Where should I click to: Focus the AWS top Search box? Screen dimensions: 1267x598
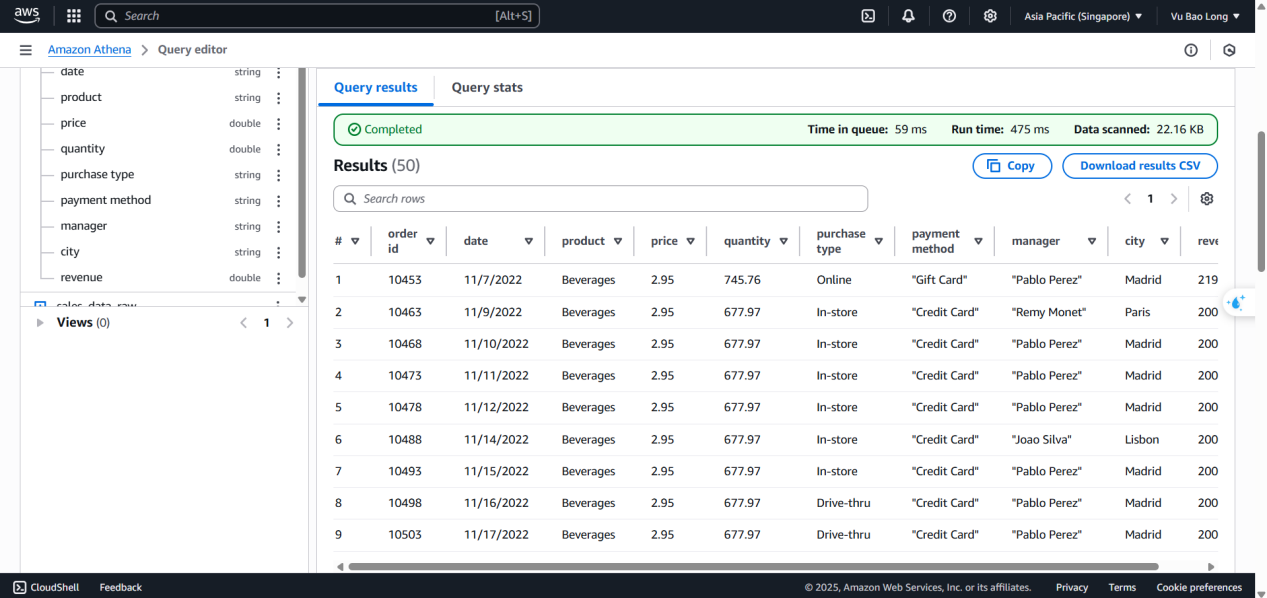pyautogui.click(x=317, y=16)
